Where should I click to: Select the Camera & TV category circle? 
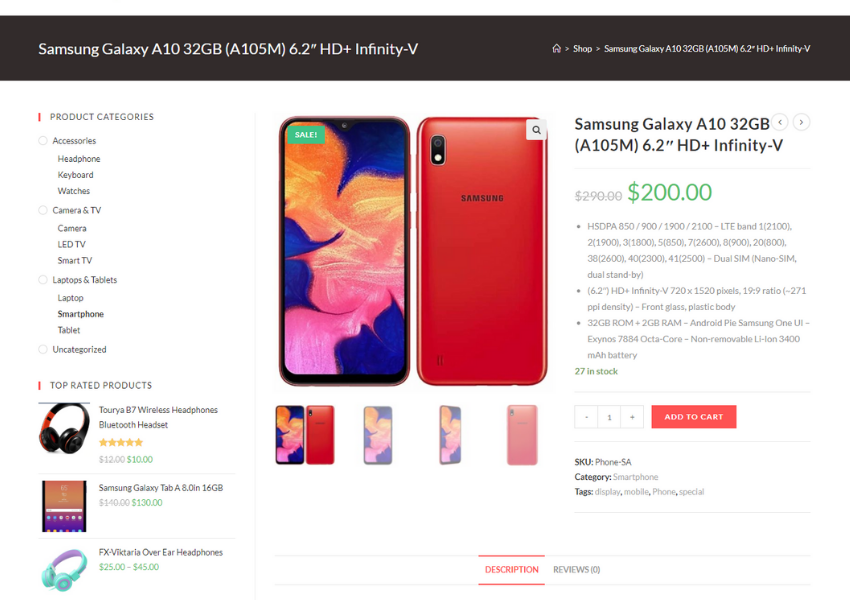(43, 210)
